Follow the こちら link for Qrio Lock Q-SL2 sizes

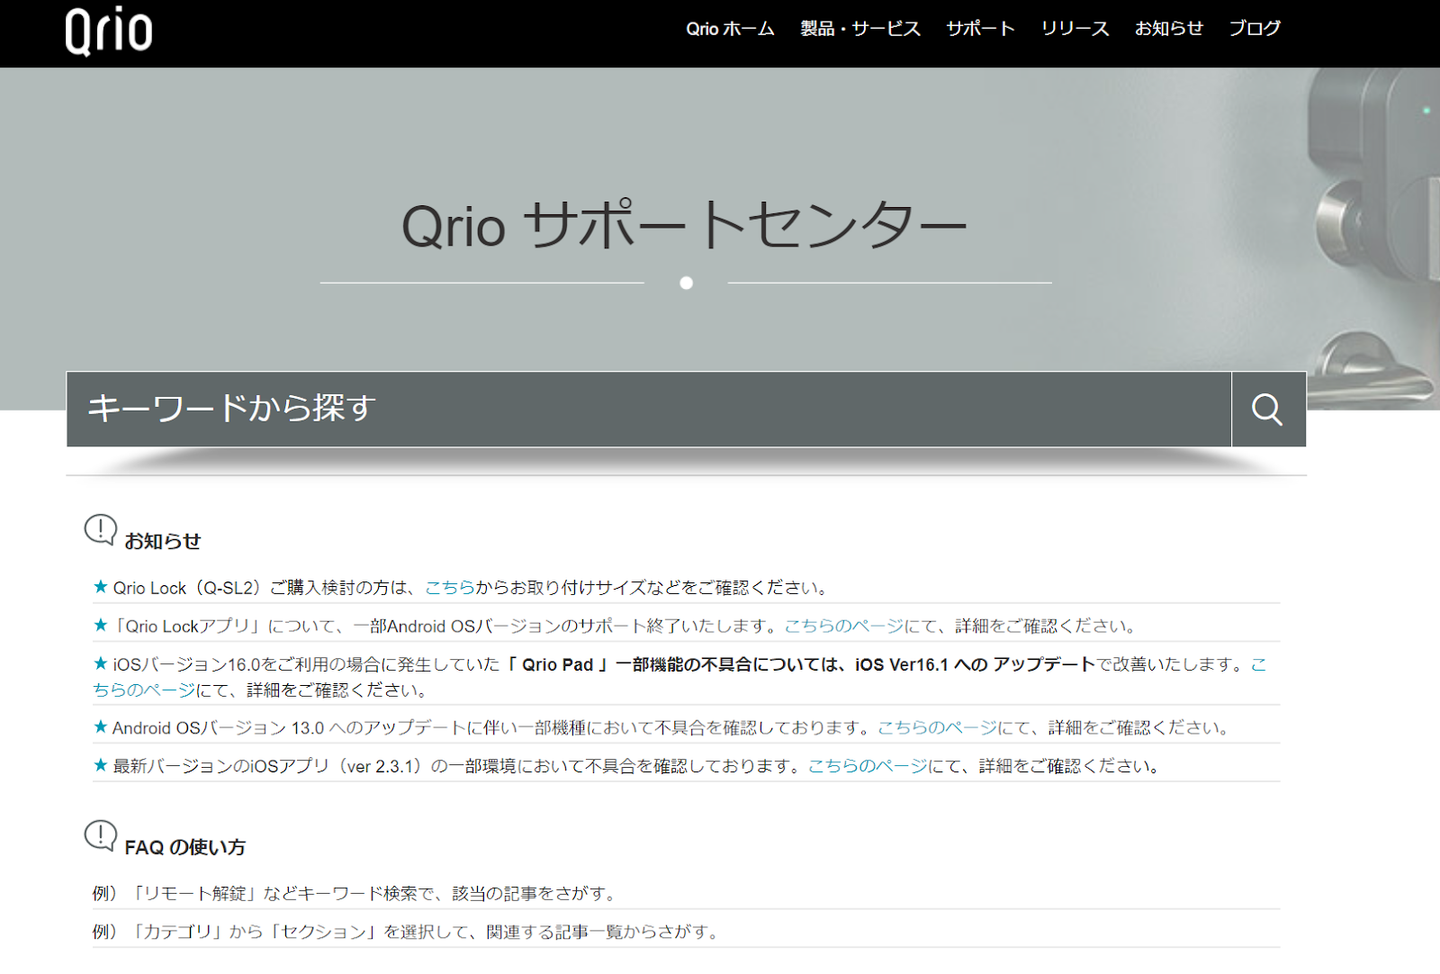[450, 588]
